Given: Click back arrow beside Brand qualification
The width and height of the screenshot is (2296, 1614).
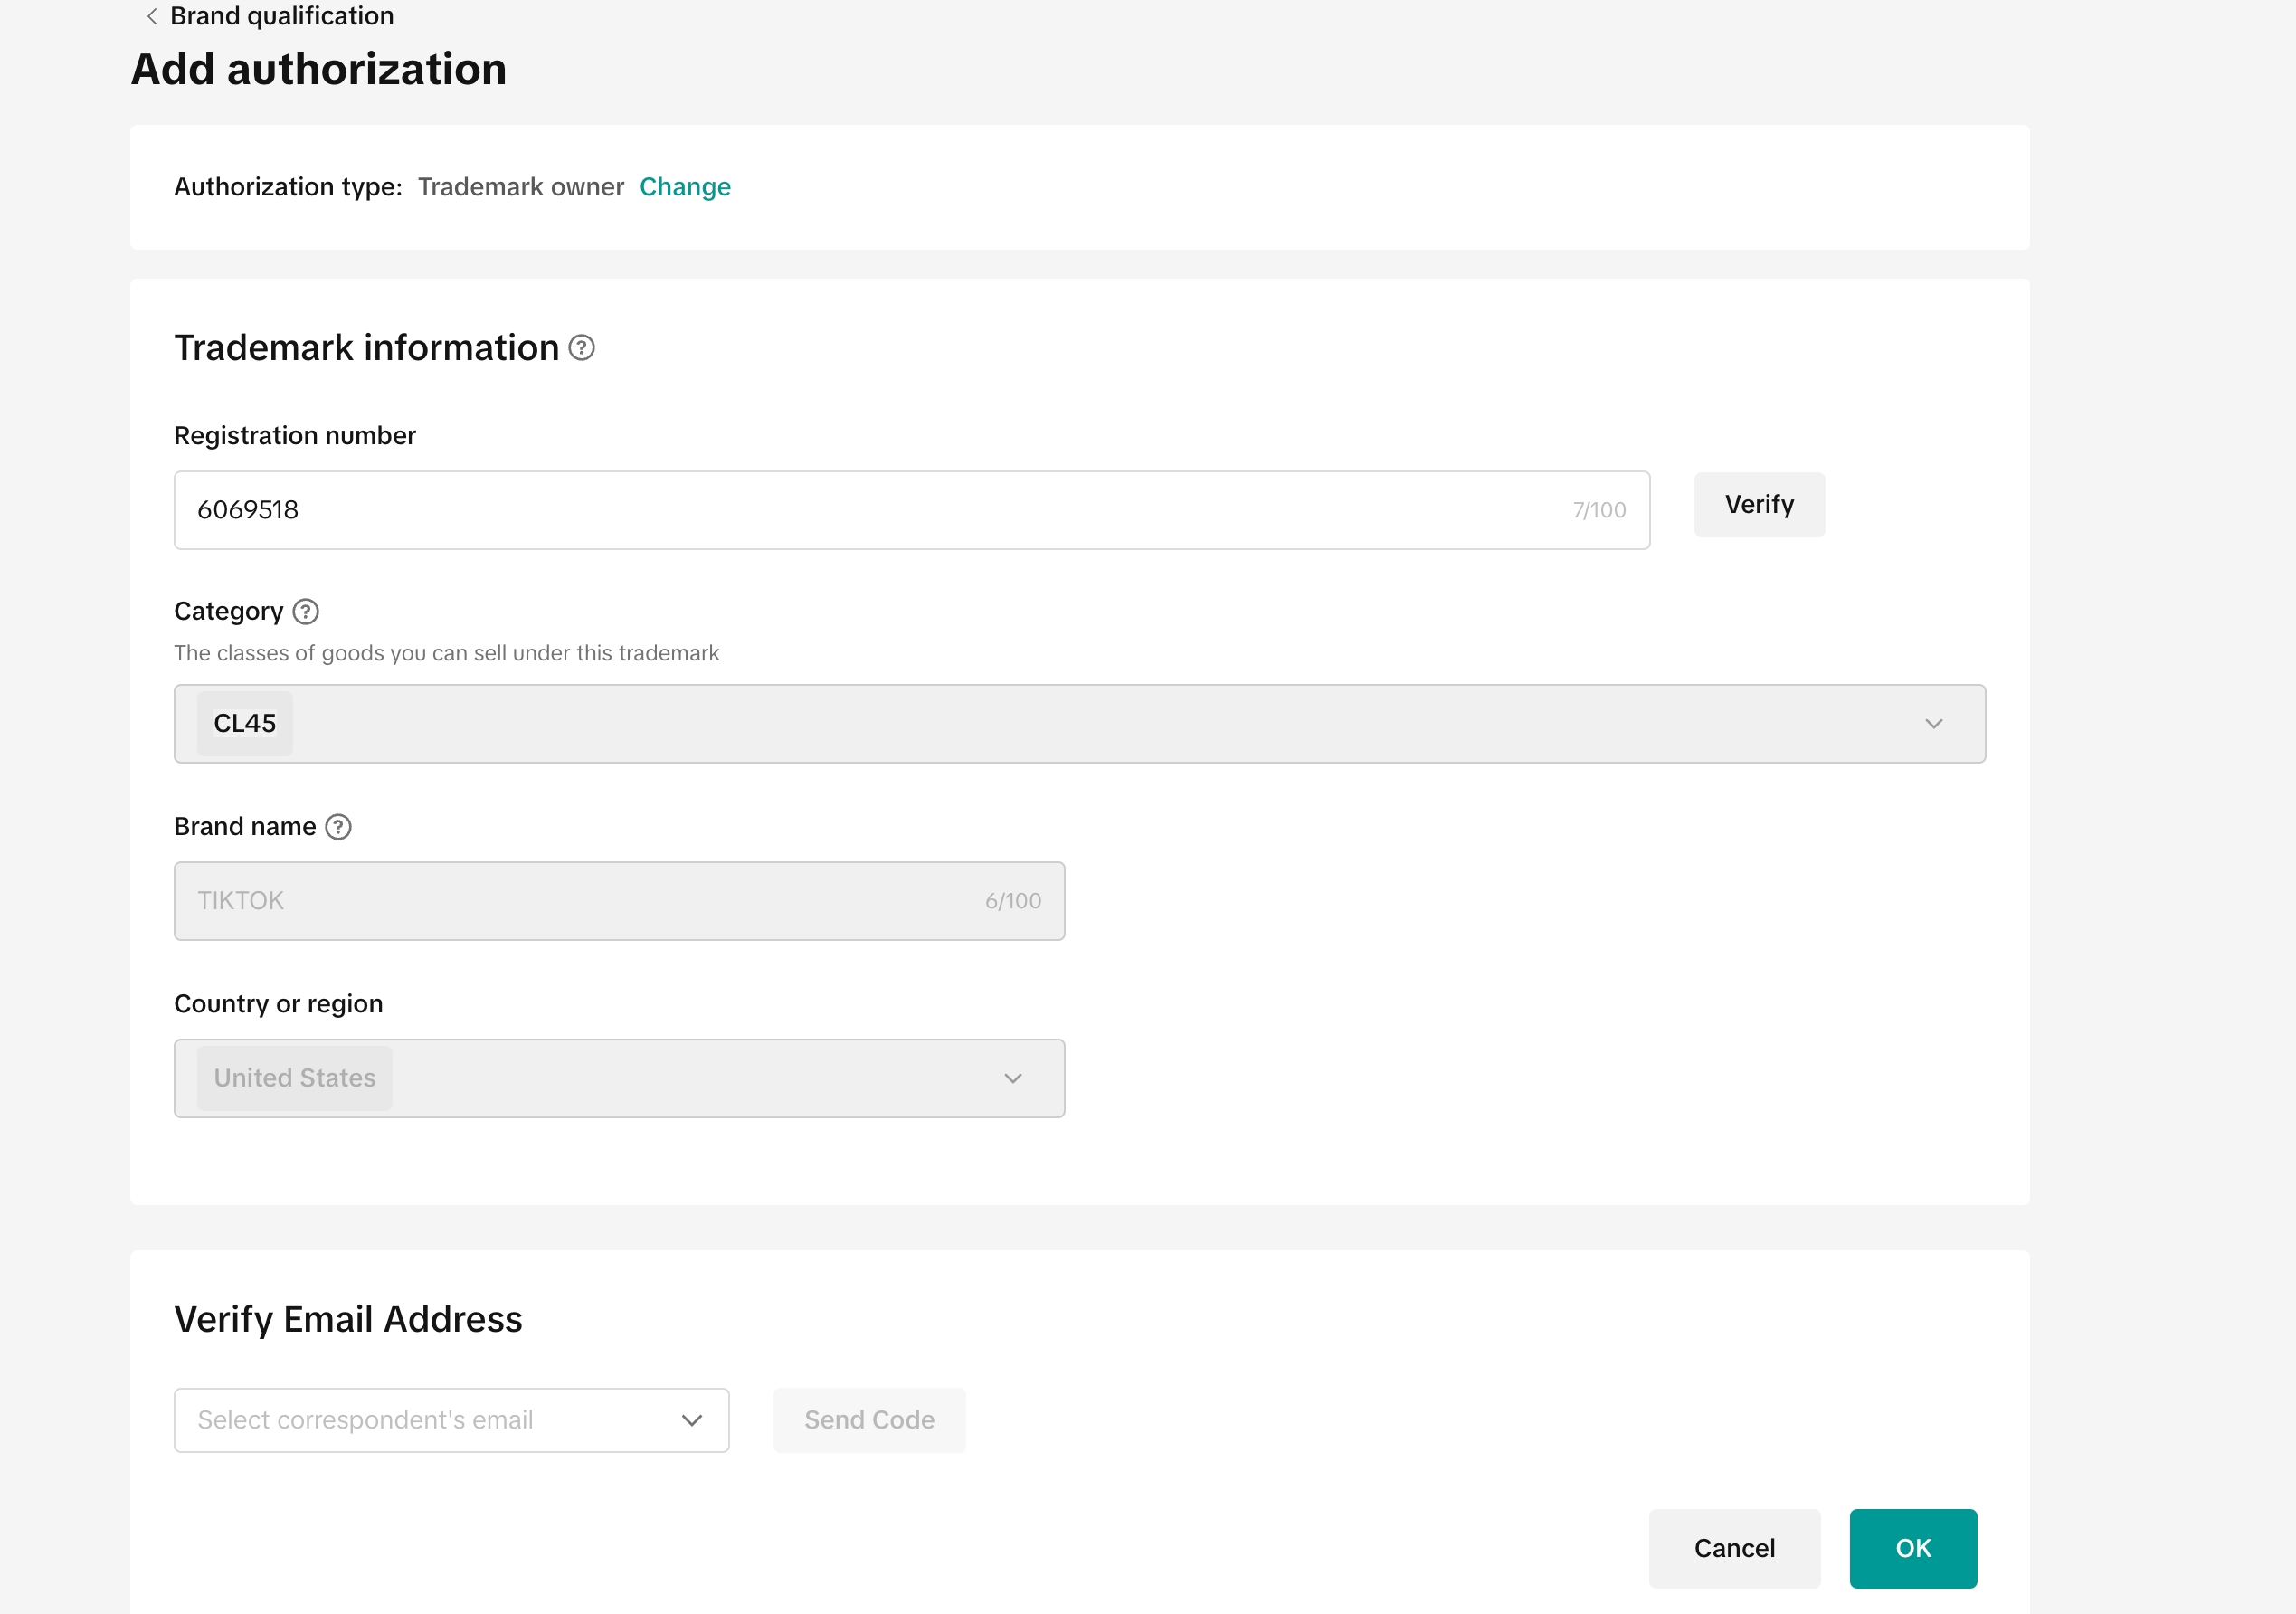Looking at the screenshot, I should tap(152, 16).
